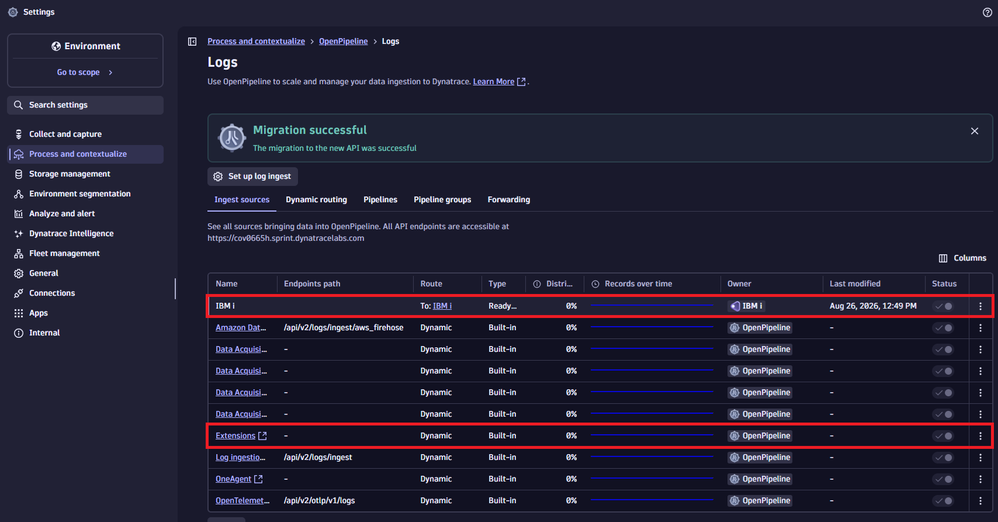998x522 pixels.
Task: Click the Analyze and alert icon
Action: click(18, 214)
